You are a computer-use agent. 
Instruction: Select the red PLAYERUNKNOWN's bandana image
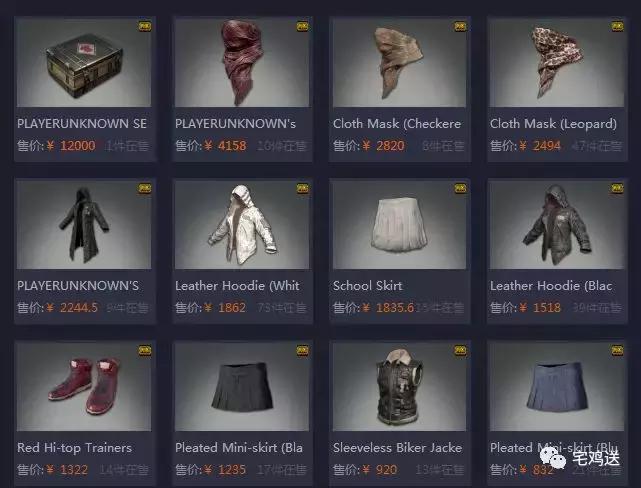(x=242, y=63)
